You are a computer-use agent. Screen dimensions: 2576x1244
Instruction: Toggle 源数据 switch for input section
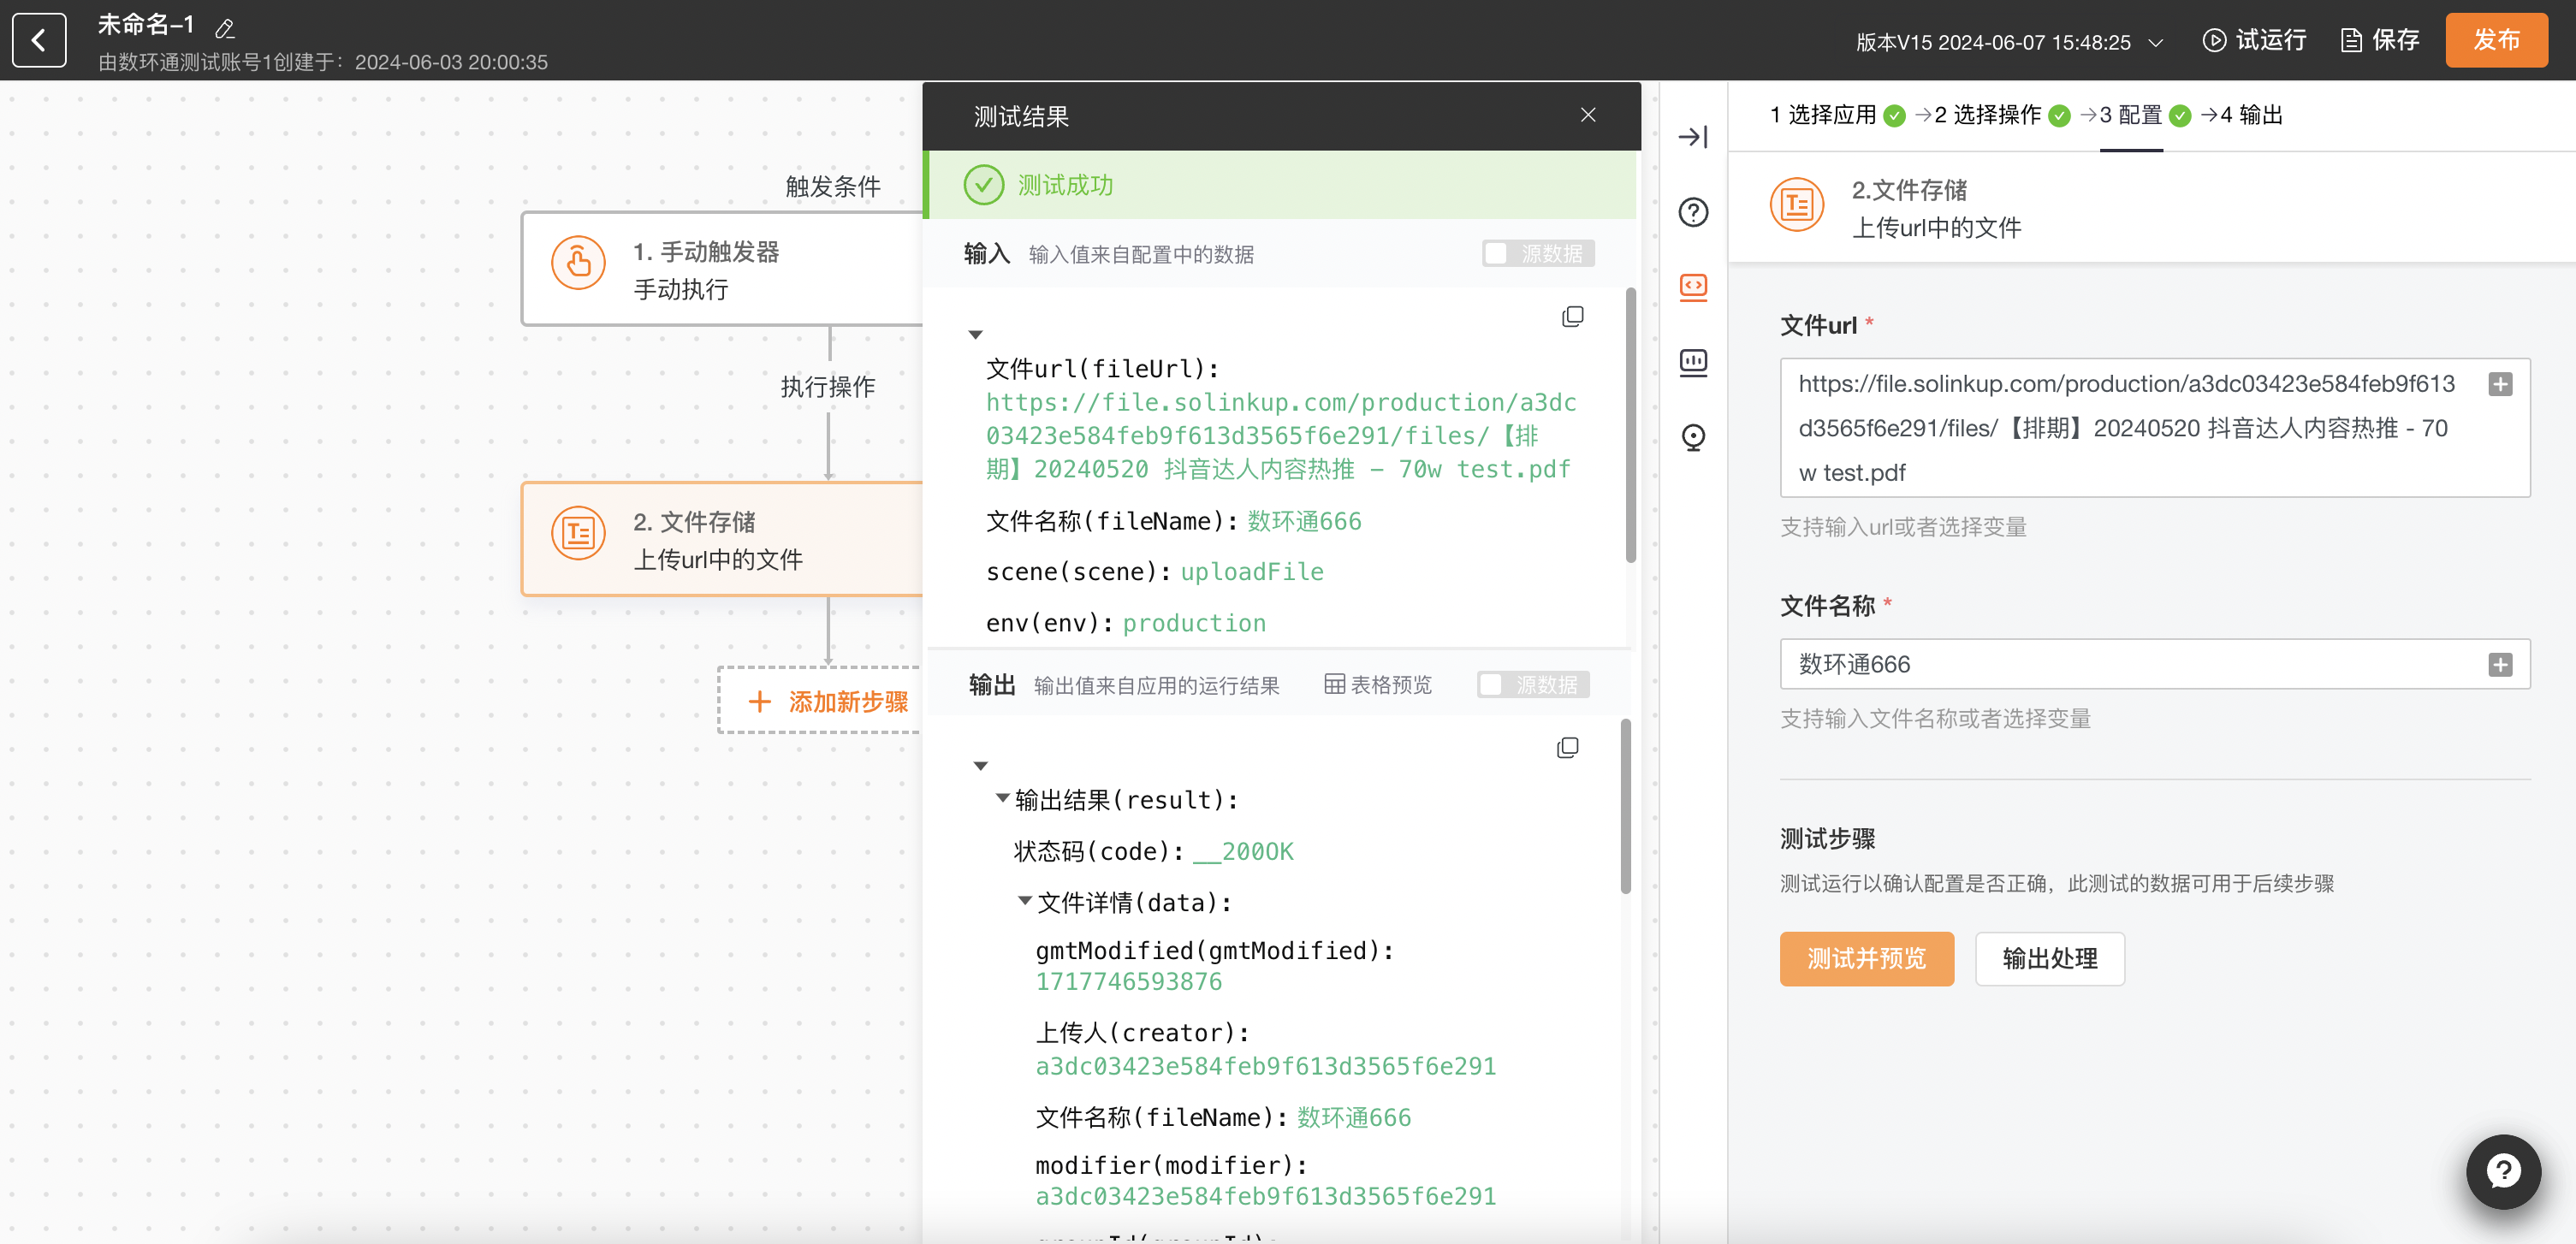click(1537, 253)
